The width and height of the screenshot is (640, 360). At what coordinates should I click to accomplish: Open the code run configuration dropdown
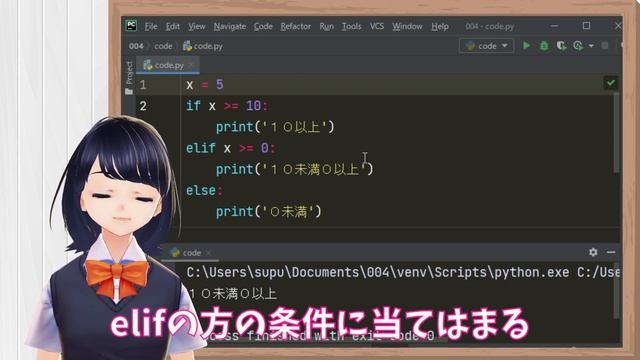487,46
